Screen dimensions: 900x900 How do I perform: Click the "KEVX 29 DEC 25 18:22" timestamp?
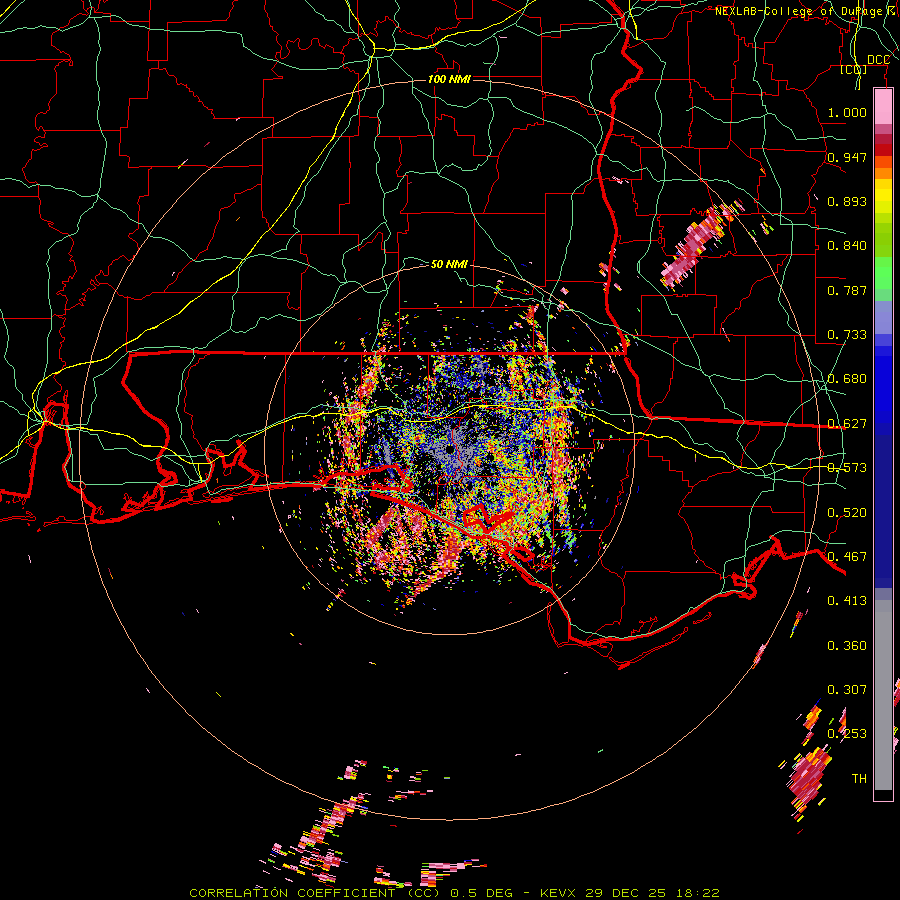[x=630, y=893]
